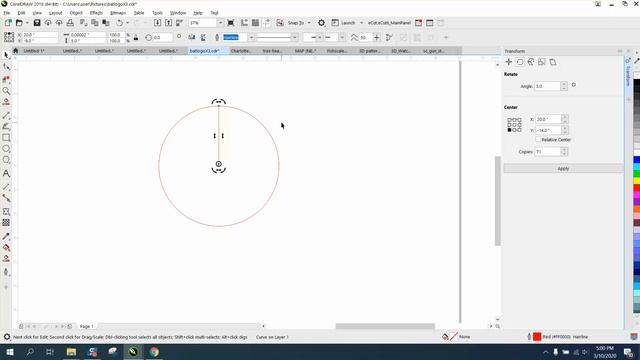Click the Copies input field

[547, 151]
